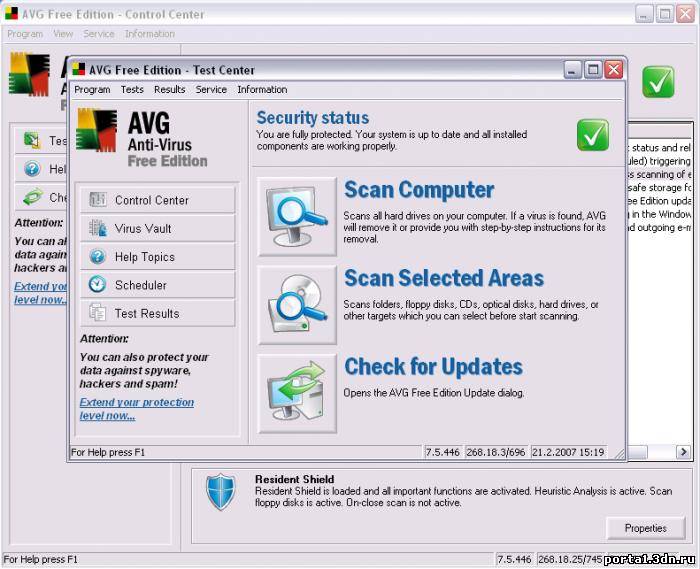Click the Scan Computer heading

(x=419, y=190)
